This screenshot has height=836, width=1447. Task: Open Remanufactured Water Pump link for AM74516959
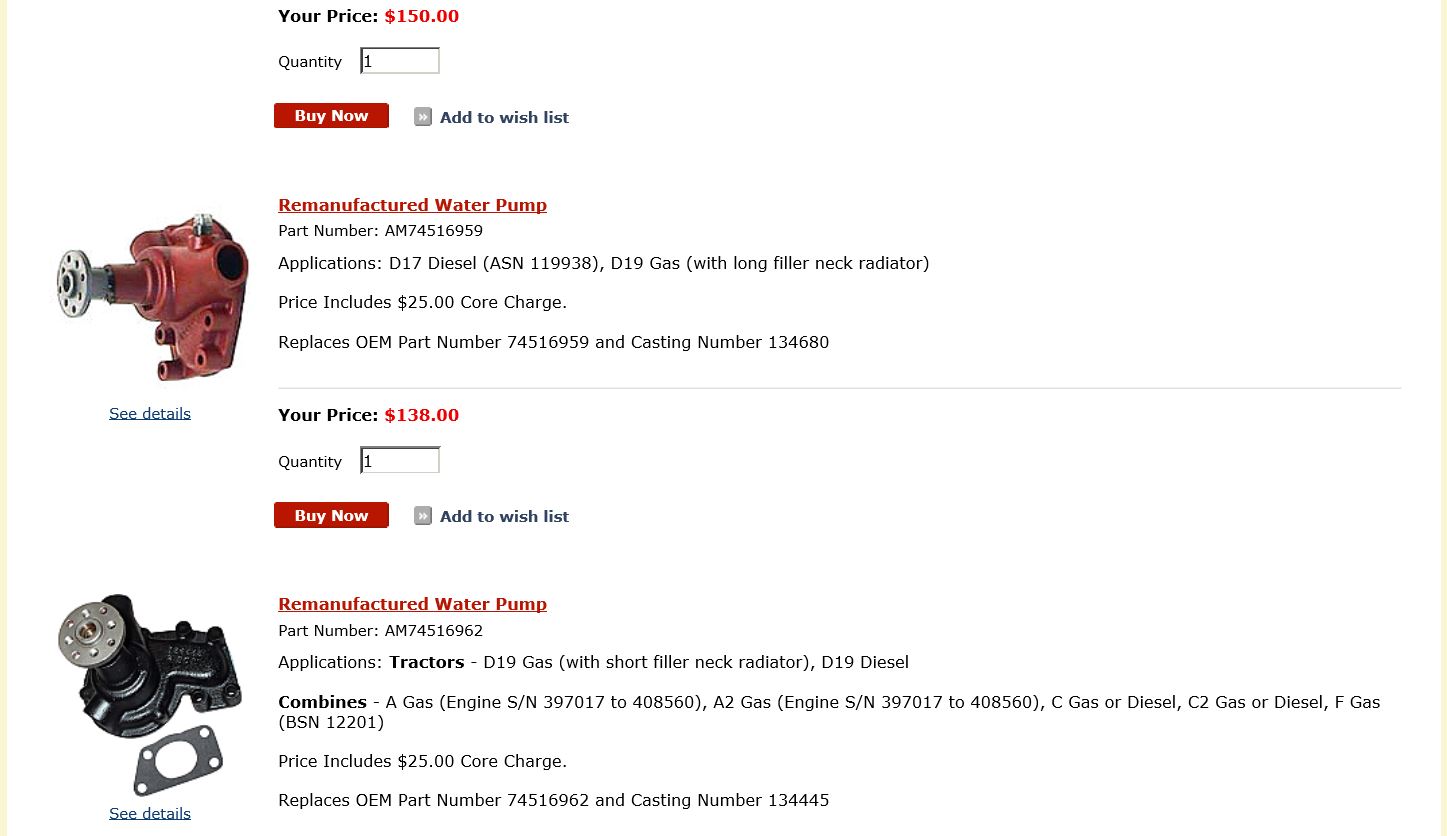(x=412, y=205)
